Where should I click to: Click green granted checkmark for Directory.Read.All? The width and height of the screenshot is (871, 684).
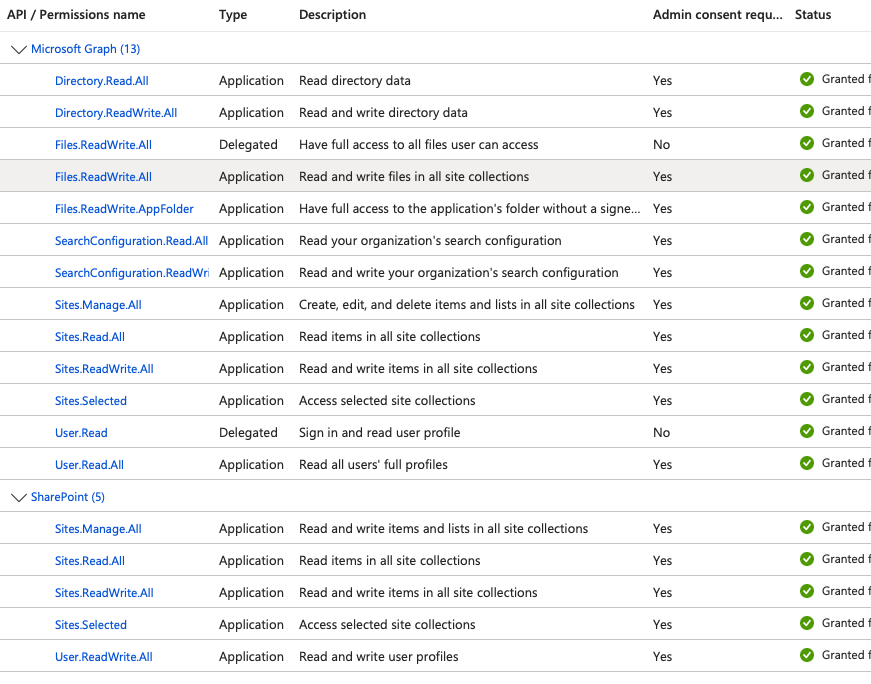click(807, 80)
